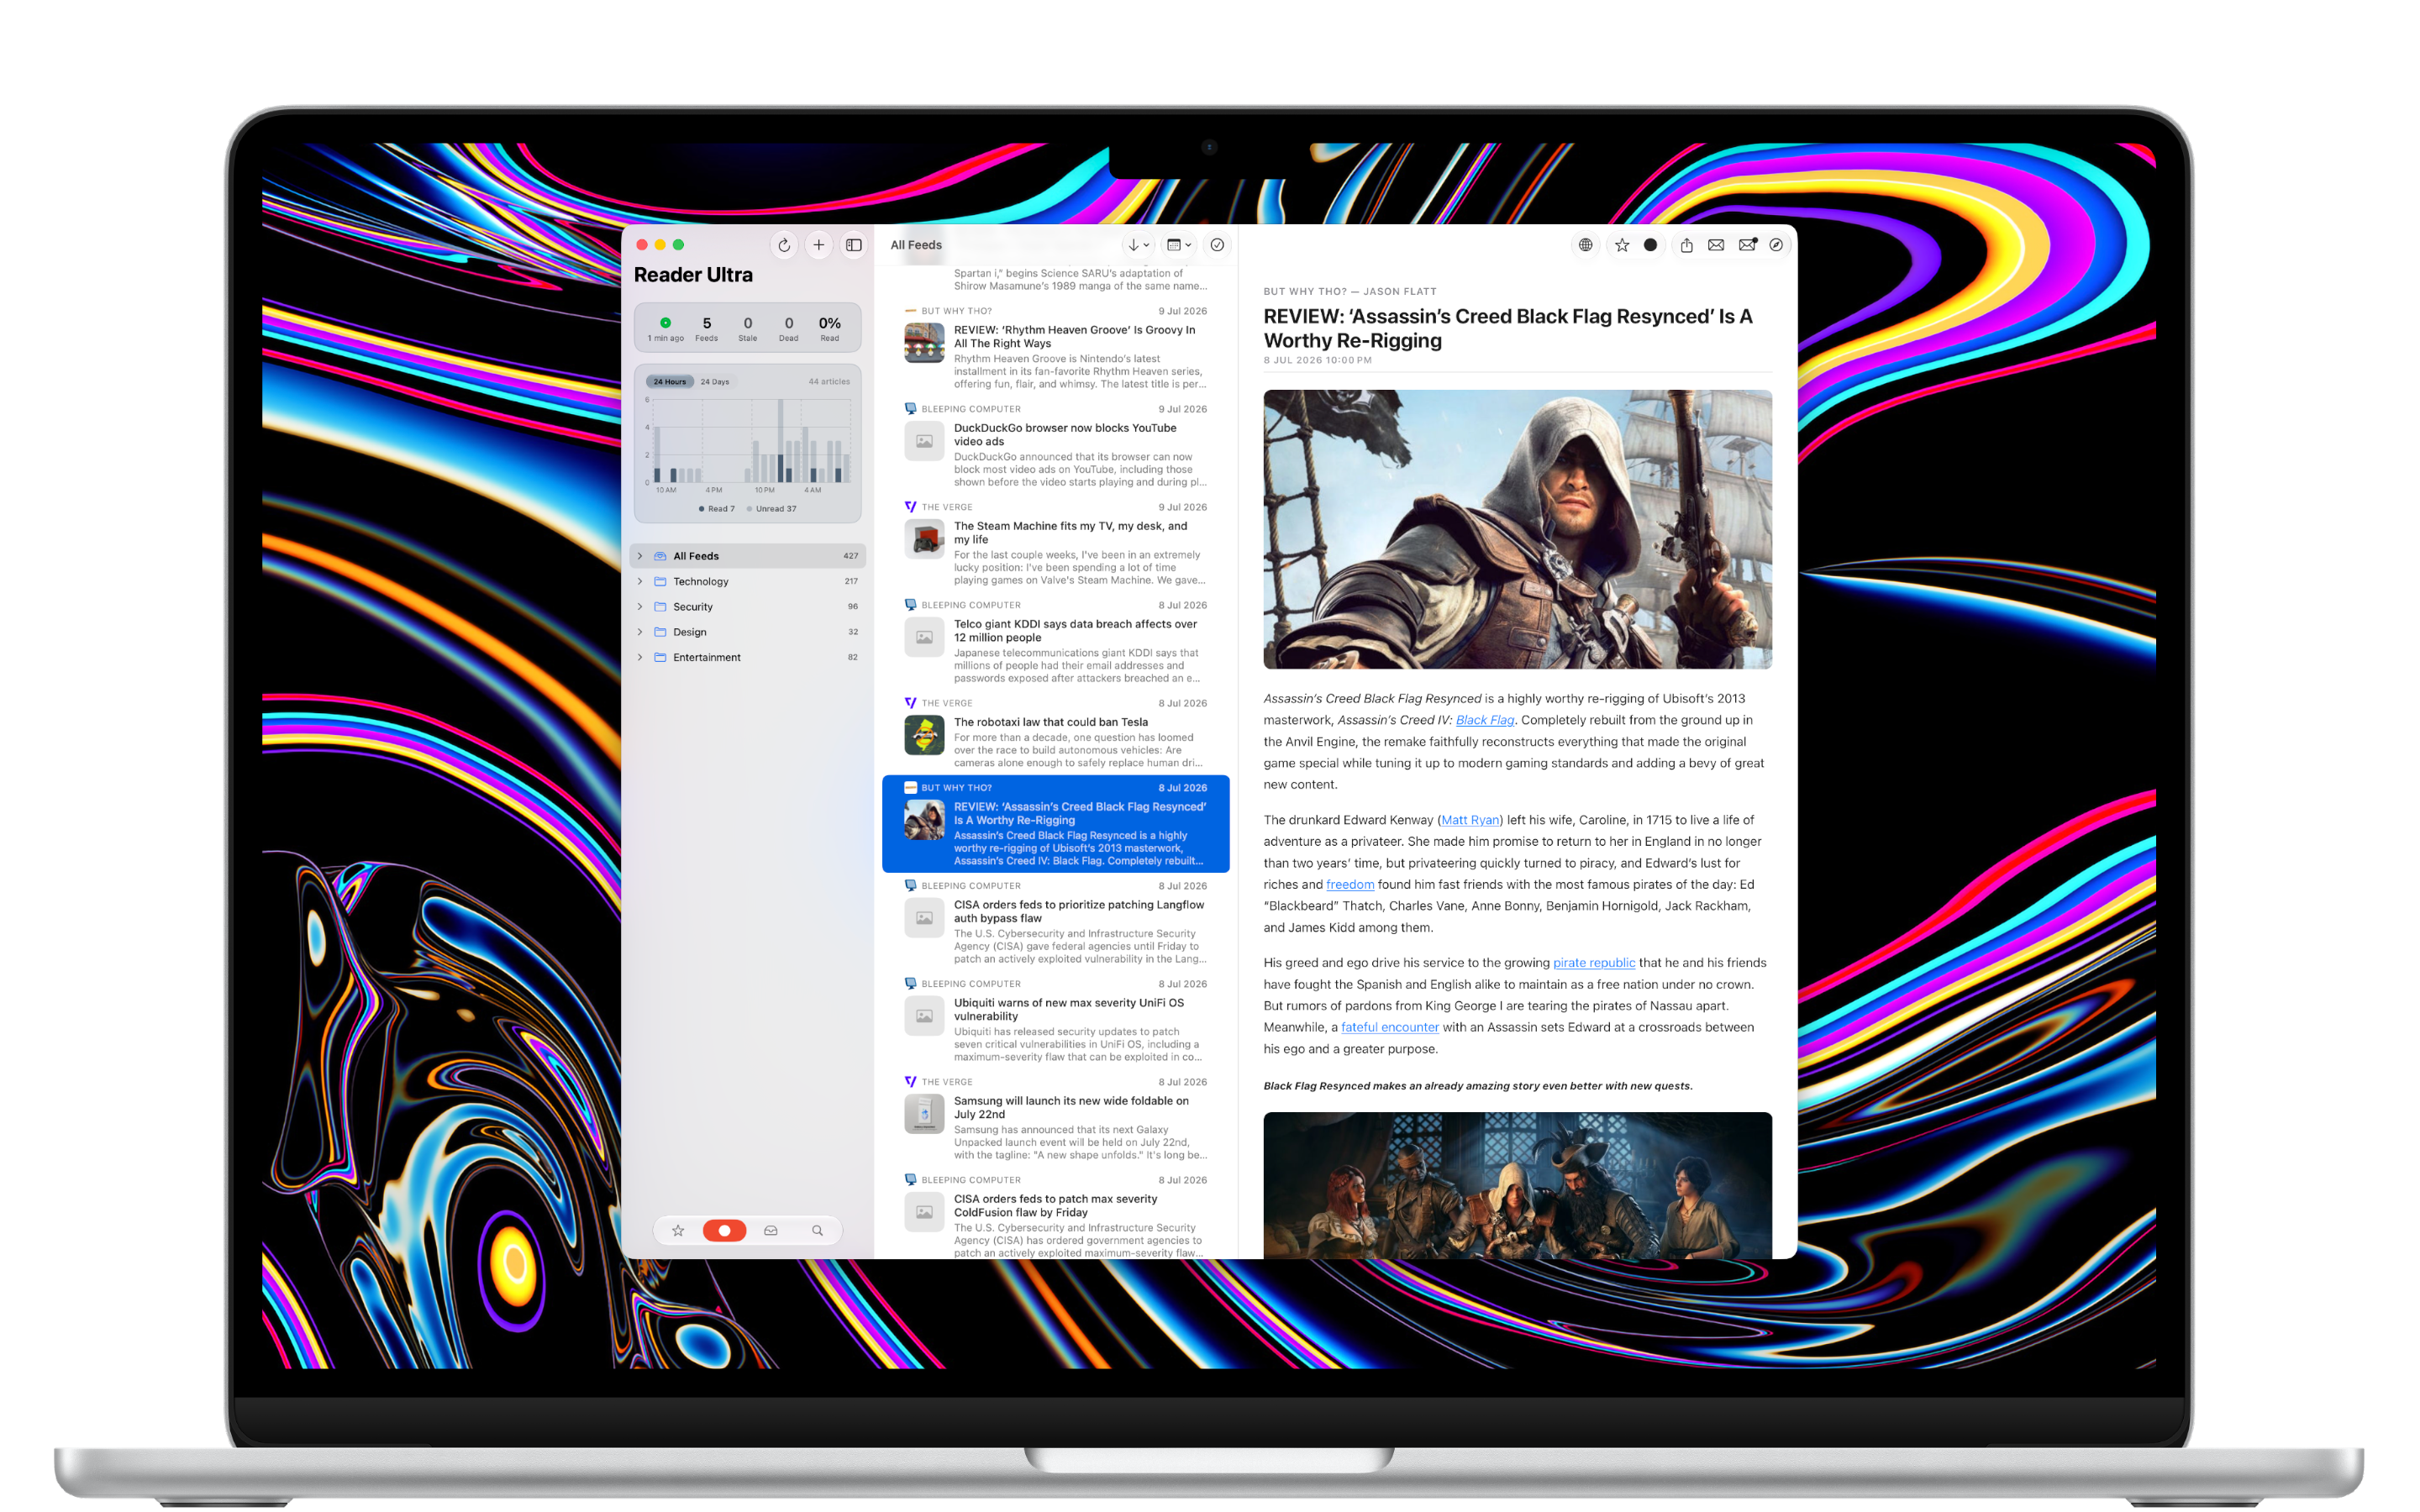Open 'The Steam Machine fits my TV' article
Screen dimensions: 2420x1512
click(x=1056, y=543)
